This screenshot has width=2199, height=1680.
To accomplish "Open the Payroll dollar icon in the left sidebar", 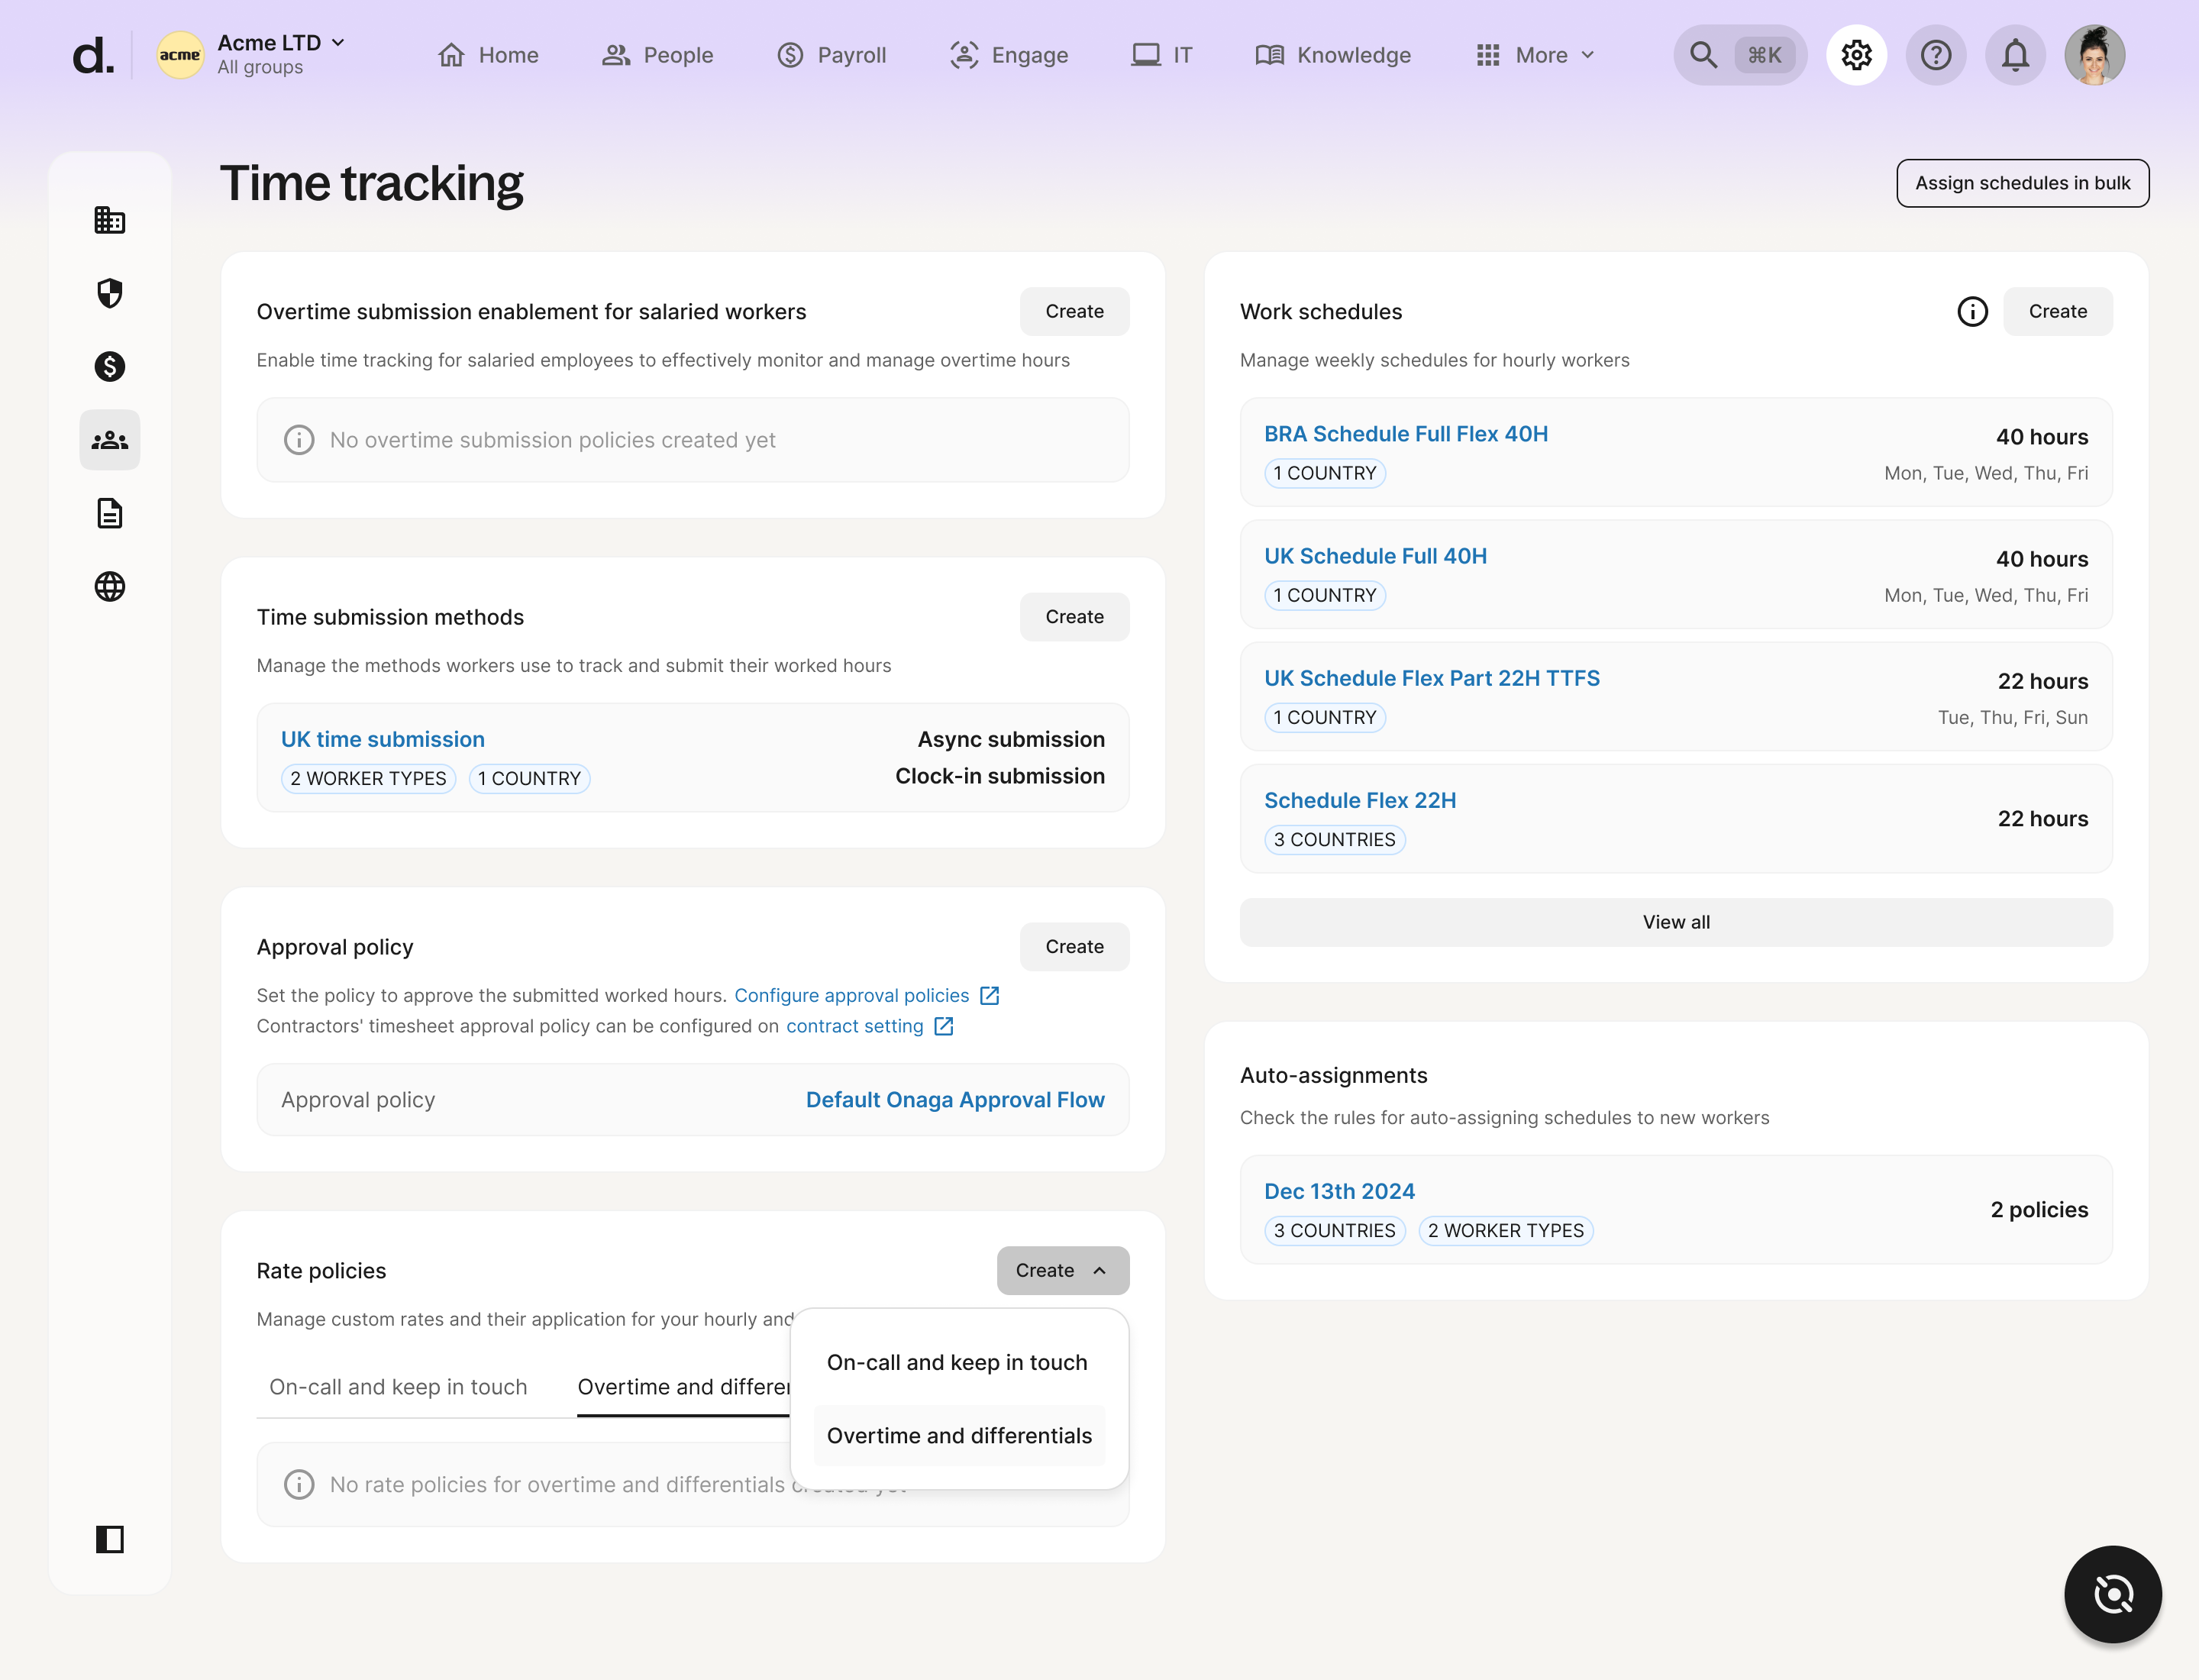I will click(110, 367).
